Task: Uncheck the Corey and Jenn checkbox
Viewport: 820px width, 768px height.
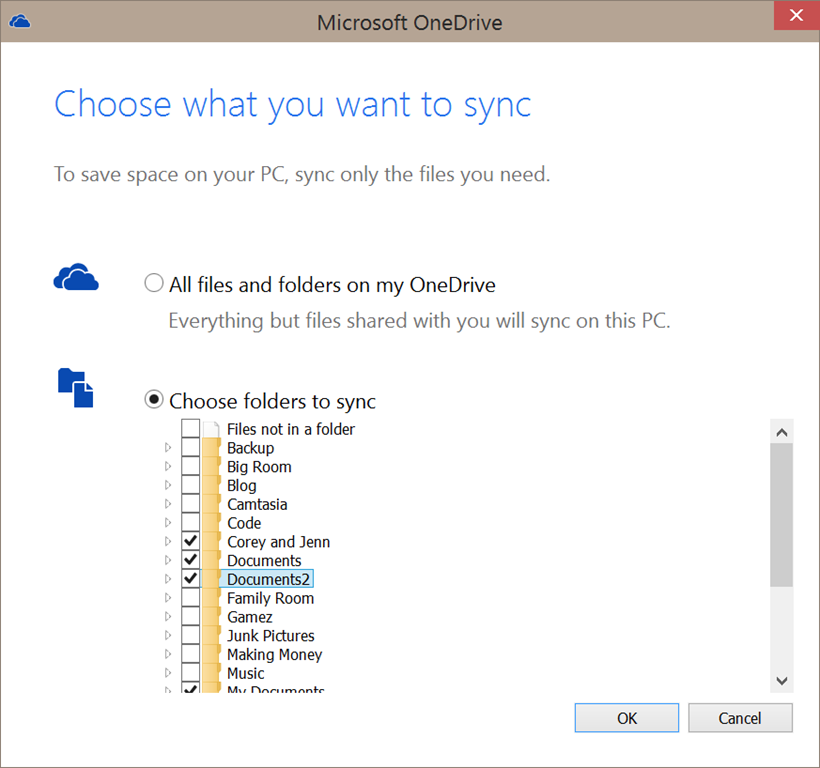Action: pyautogui.click(x=190, y=541)
